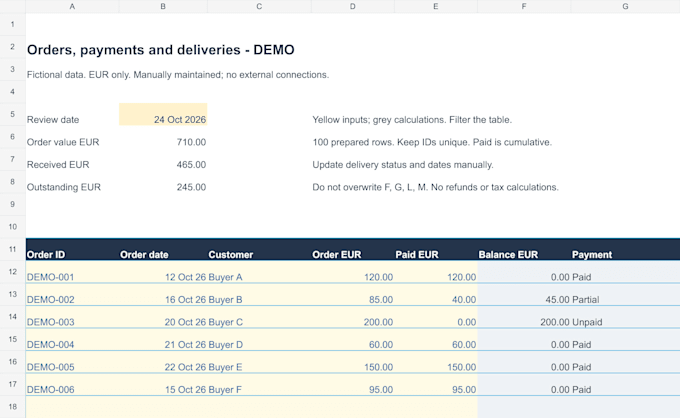The width and height of the screenshot is (680, 418).
Task: Select order ID DEMO-003
Action: tap(50, 322)
